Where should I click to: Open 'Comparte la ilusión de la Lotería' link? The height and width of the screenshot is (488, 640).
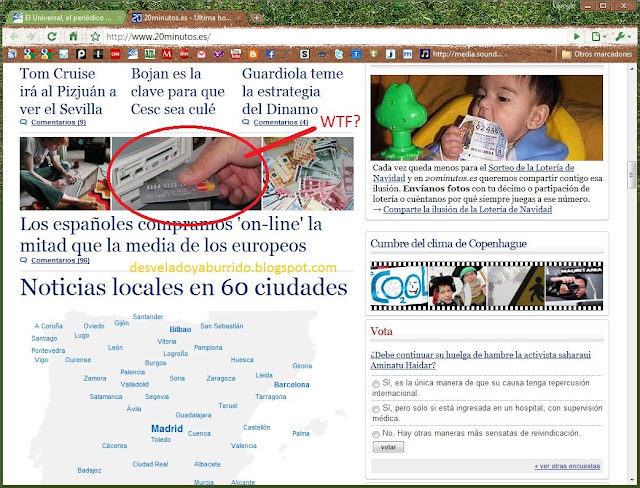467,209
